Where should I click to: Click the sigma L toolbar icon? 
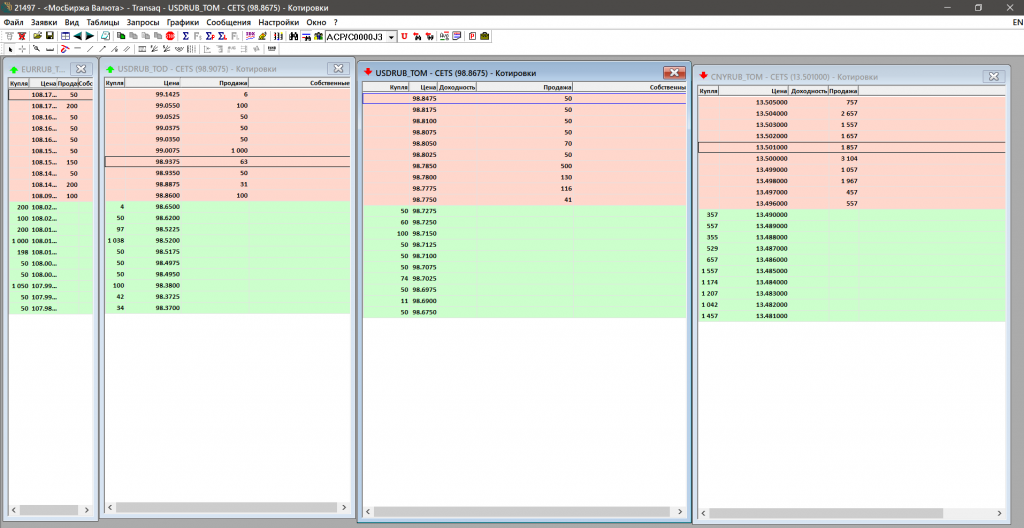click(x=223, y=36)
